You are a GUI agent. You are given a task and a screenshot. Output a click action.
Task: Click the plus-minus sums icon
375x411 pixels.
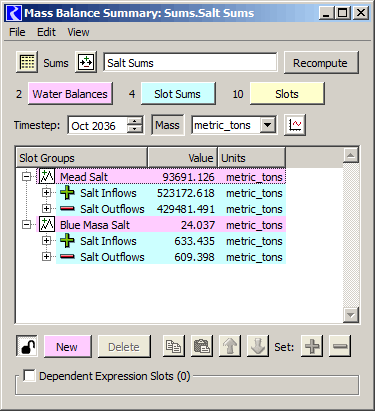[86, 62]
